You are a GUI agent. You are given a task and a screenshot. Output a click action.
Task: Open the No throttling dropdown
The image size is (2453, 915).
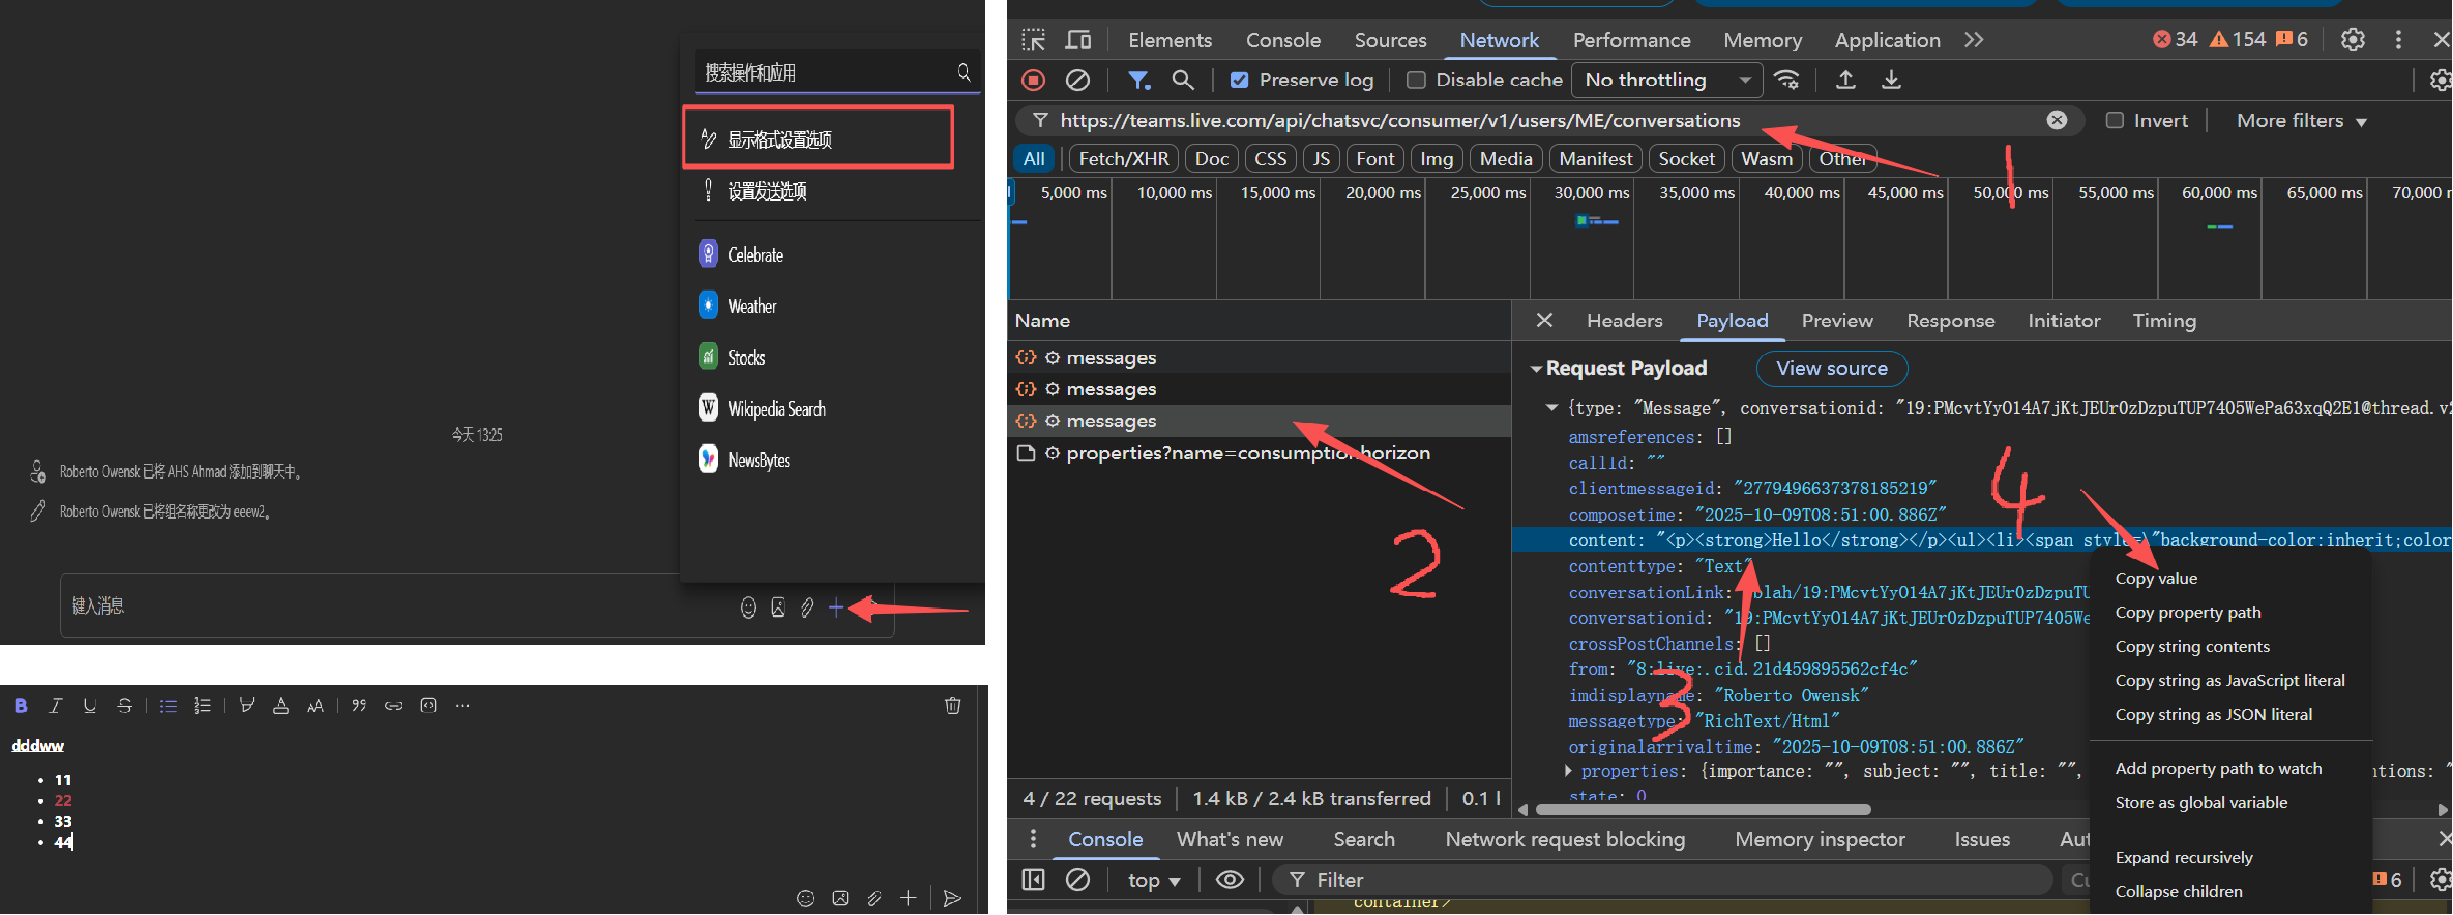1666,80
